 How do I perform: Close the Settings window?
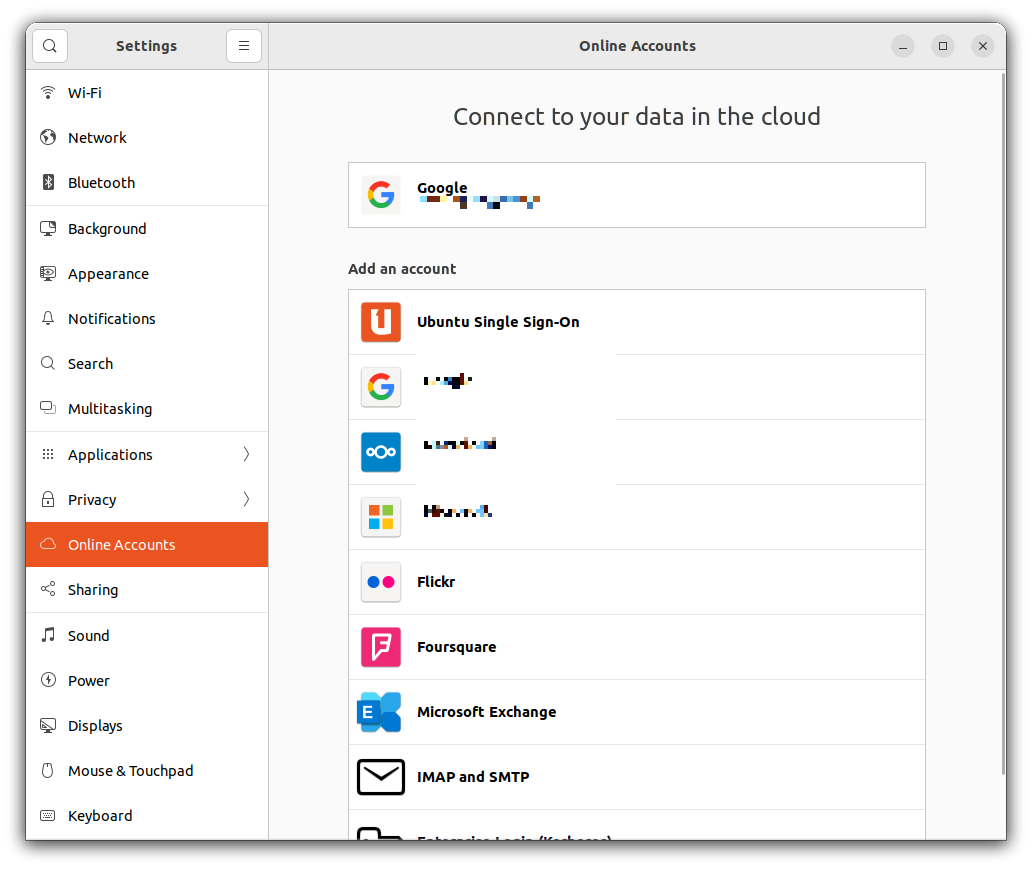tap(983, 46)
